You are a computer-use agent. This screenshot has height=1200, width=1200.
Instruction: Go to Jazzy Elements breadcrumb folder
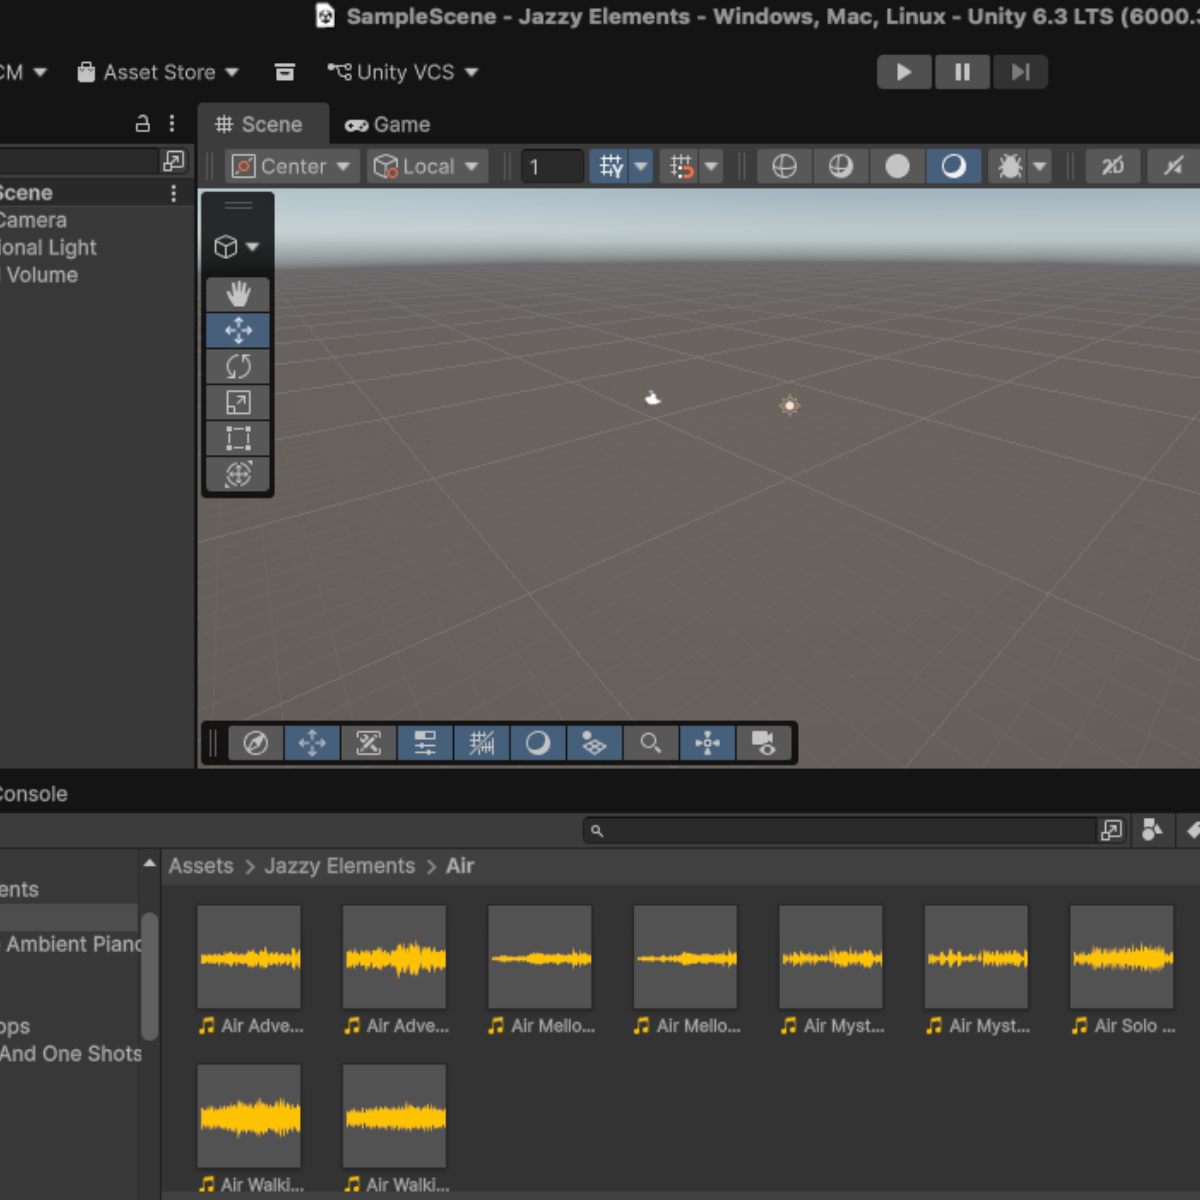(x=339, y=866)
